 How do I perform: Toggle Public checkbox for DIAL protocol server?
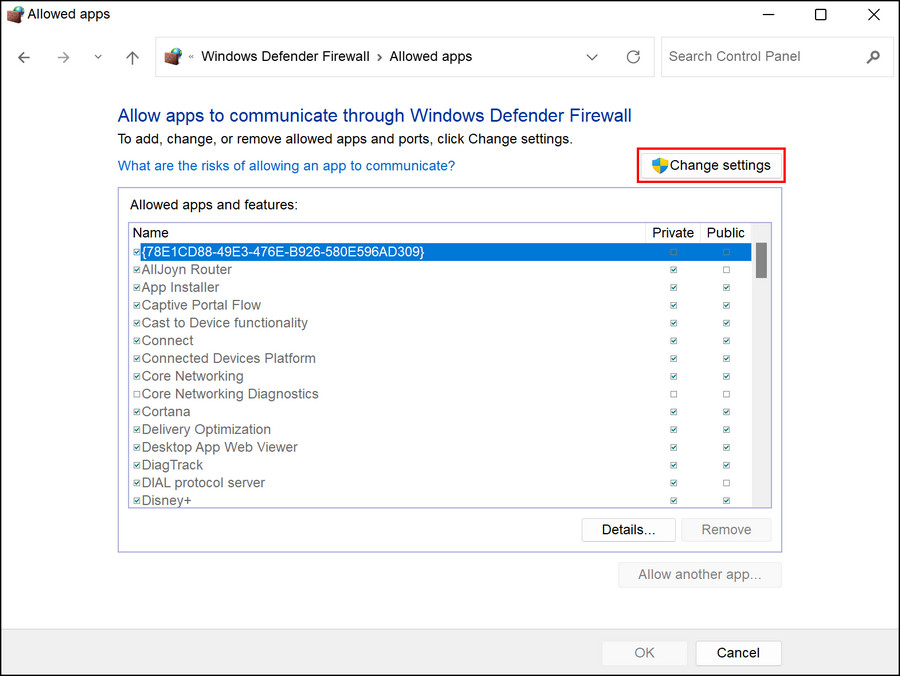726,483
